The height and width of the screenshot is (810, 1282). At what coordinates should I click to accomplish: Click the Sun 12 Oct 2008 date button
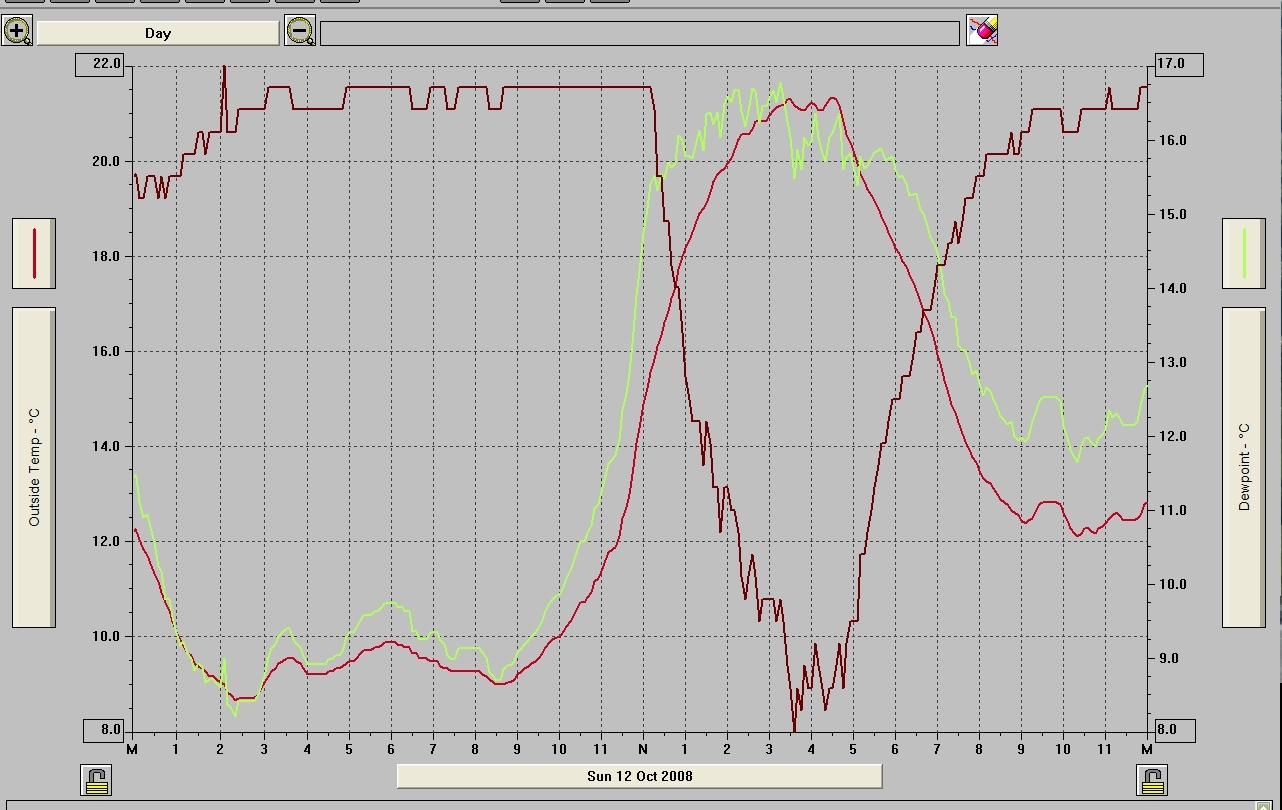pyautogui.click(x=639, y=776)
